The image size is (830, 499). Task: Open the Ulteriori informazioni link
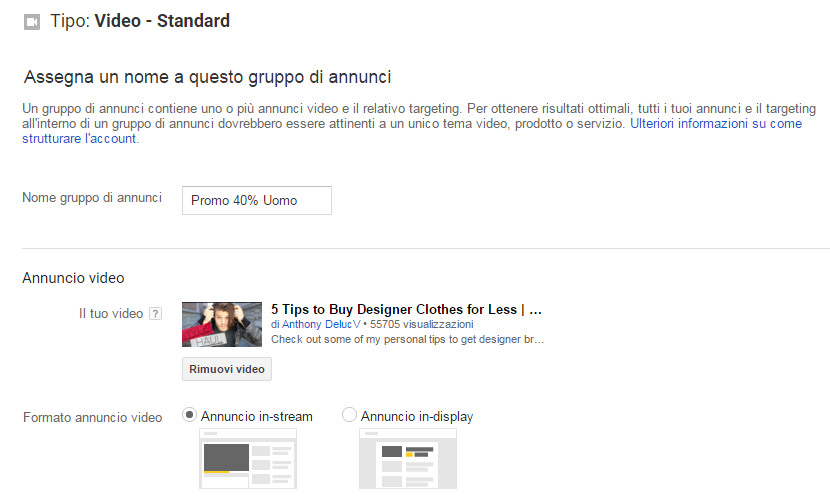click(715, 123)
